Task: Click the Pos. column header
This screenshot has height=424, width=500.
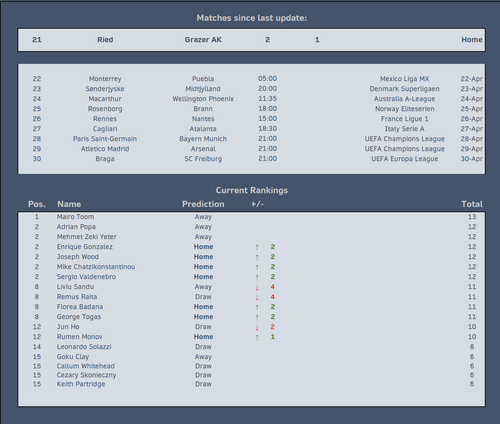Action: (x=37, y=204)
